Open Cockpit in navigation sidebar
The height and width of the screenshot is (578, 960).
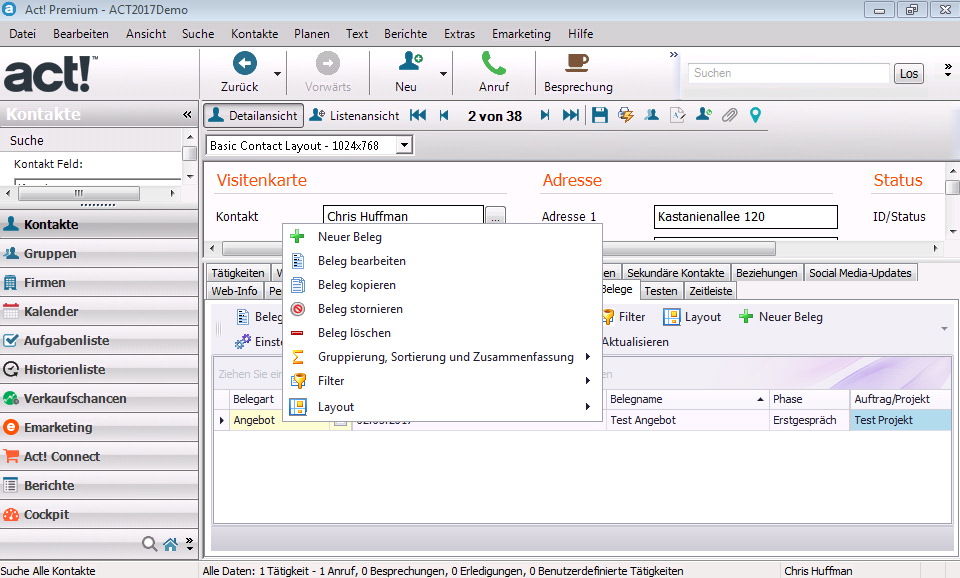coord(99,514)
